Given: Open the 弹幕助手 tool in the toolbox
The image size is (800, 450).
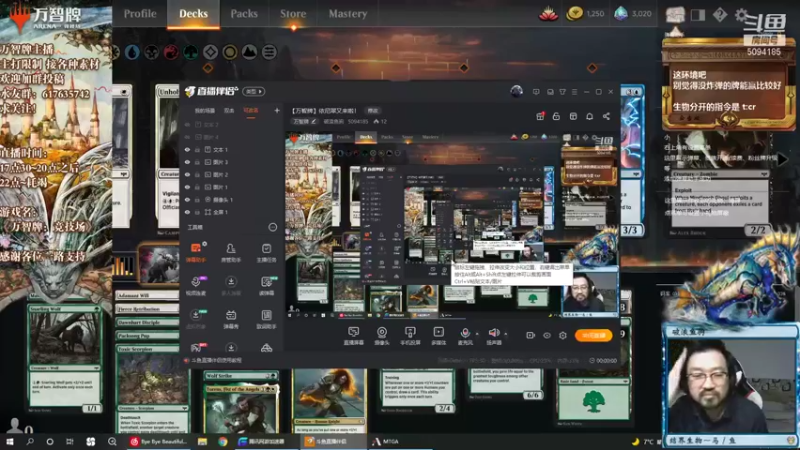Looking at the screenshot, I should pyautogui.click(x=195, y=252).
